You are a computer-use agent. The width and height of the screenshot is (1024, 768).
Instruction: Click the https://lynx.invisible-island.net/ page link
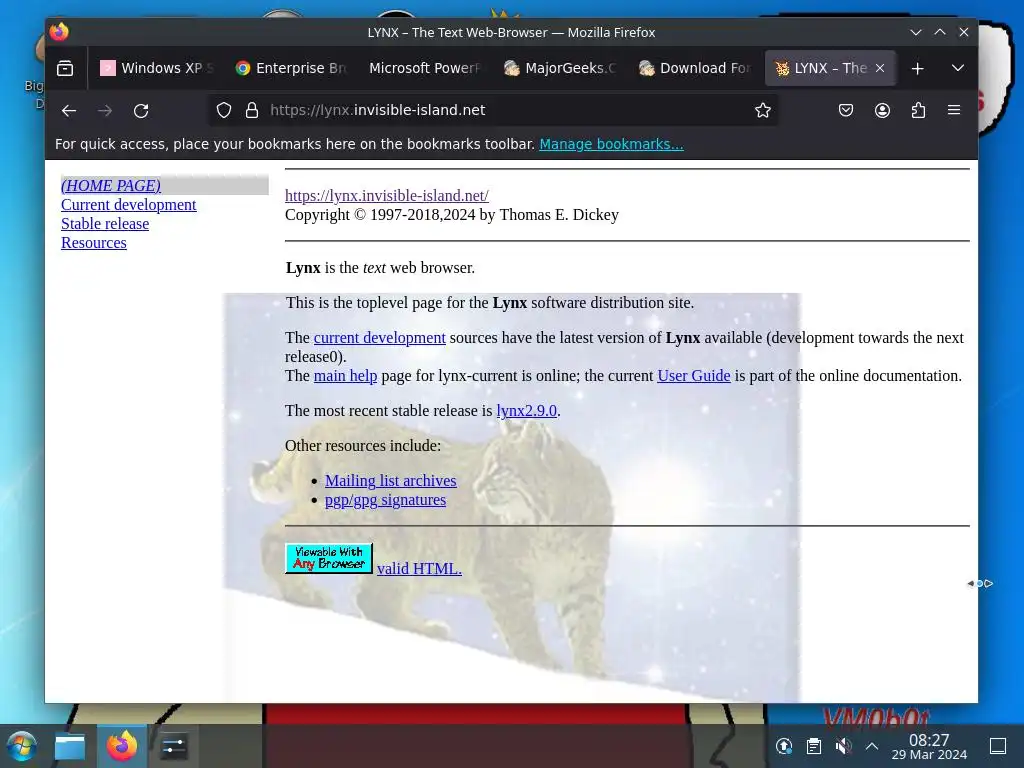(387, 195)
